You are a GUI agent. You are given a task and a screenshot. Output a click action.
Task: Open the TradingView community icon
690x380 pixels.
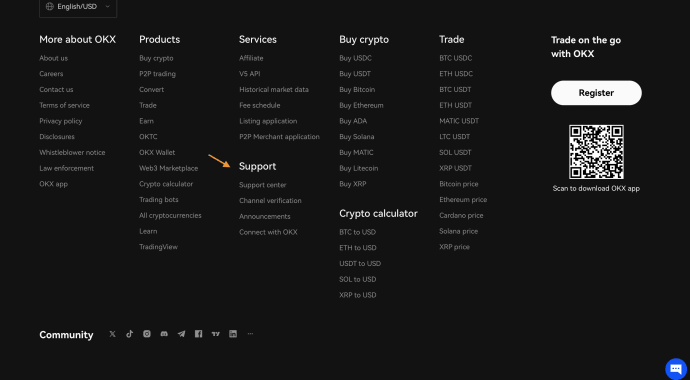click(x=216, y=334)
